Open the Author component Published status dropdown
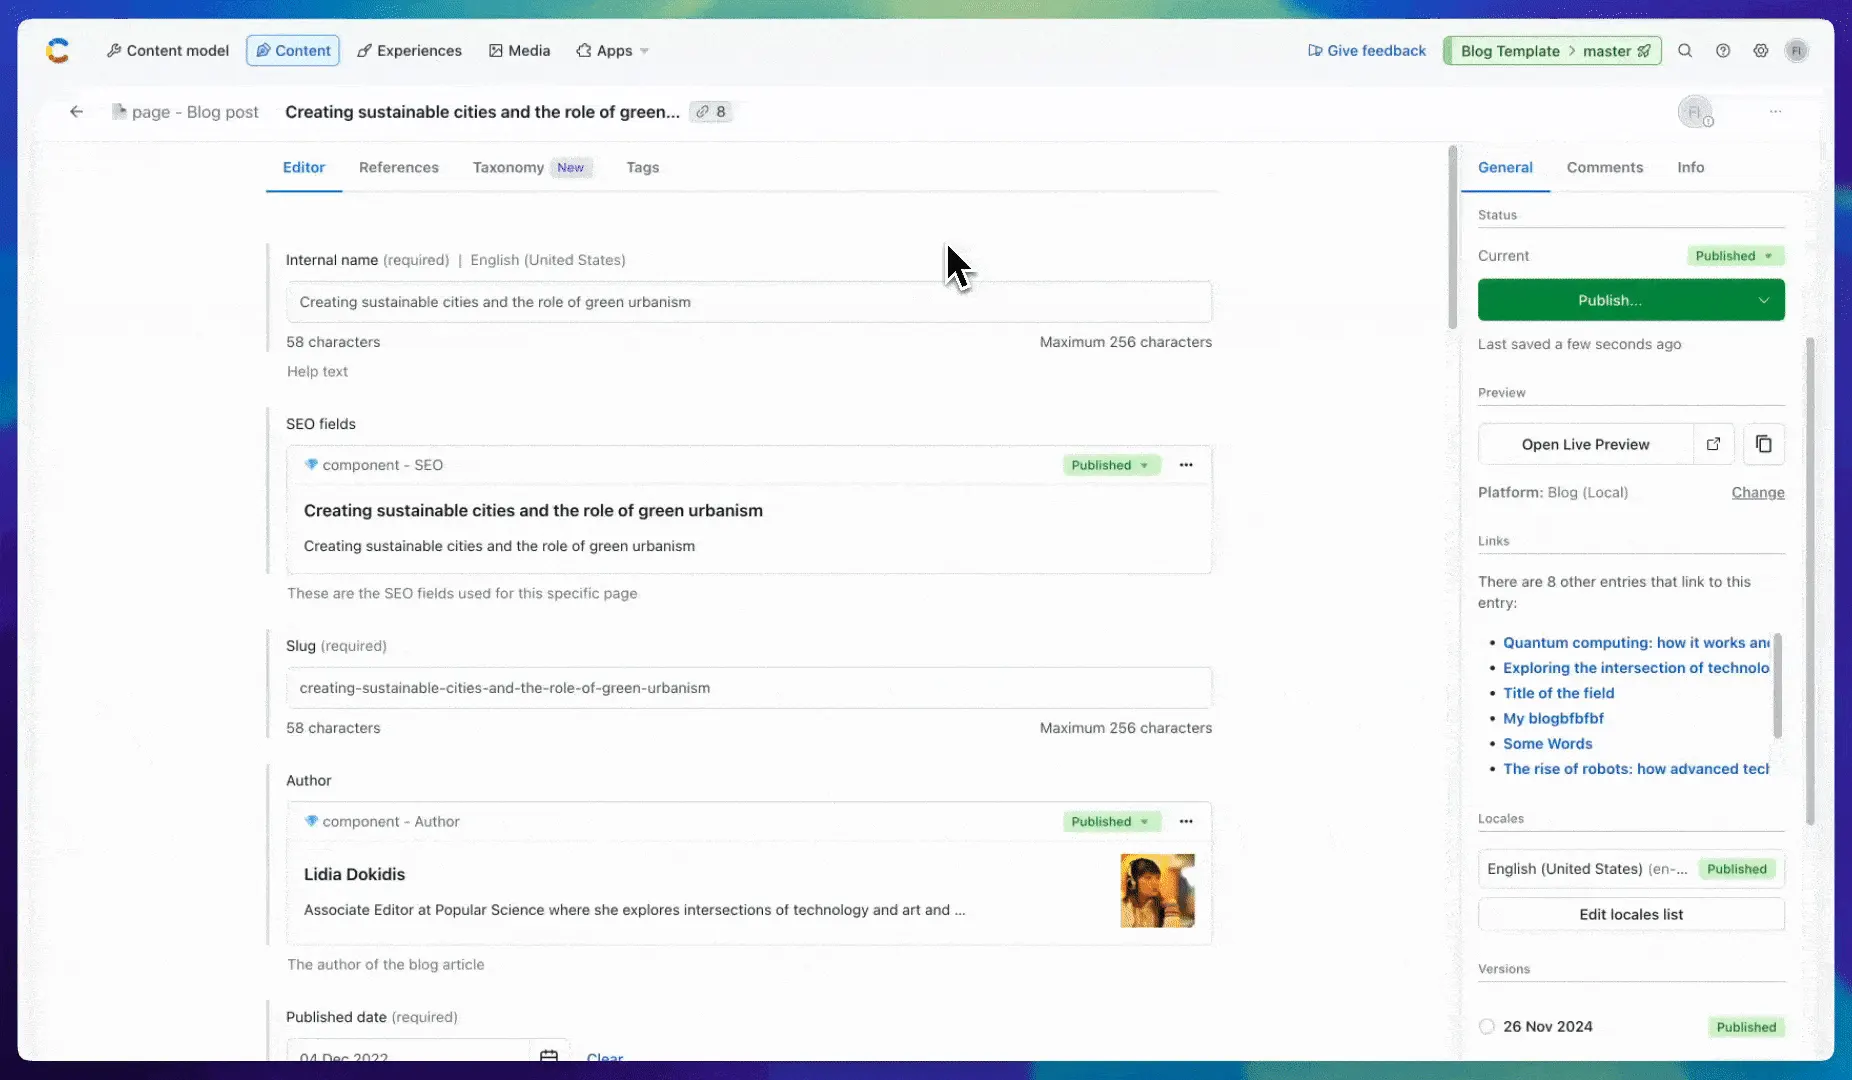This screenshot has width=1852, height=1080. [x=1111, y=822]
